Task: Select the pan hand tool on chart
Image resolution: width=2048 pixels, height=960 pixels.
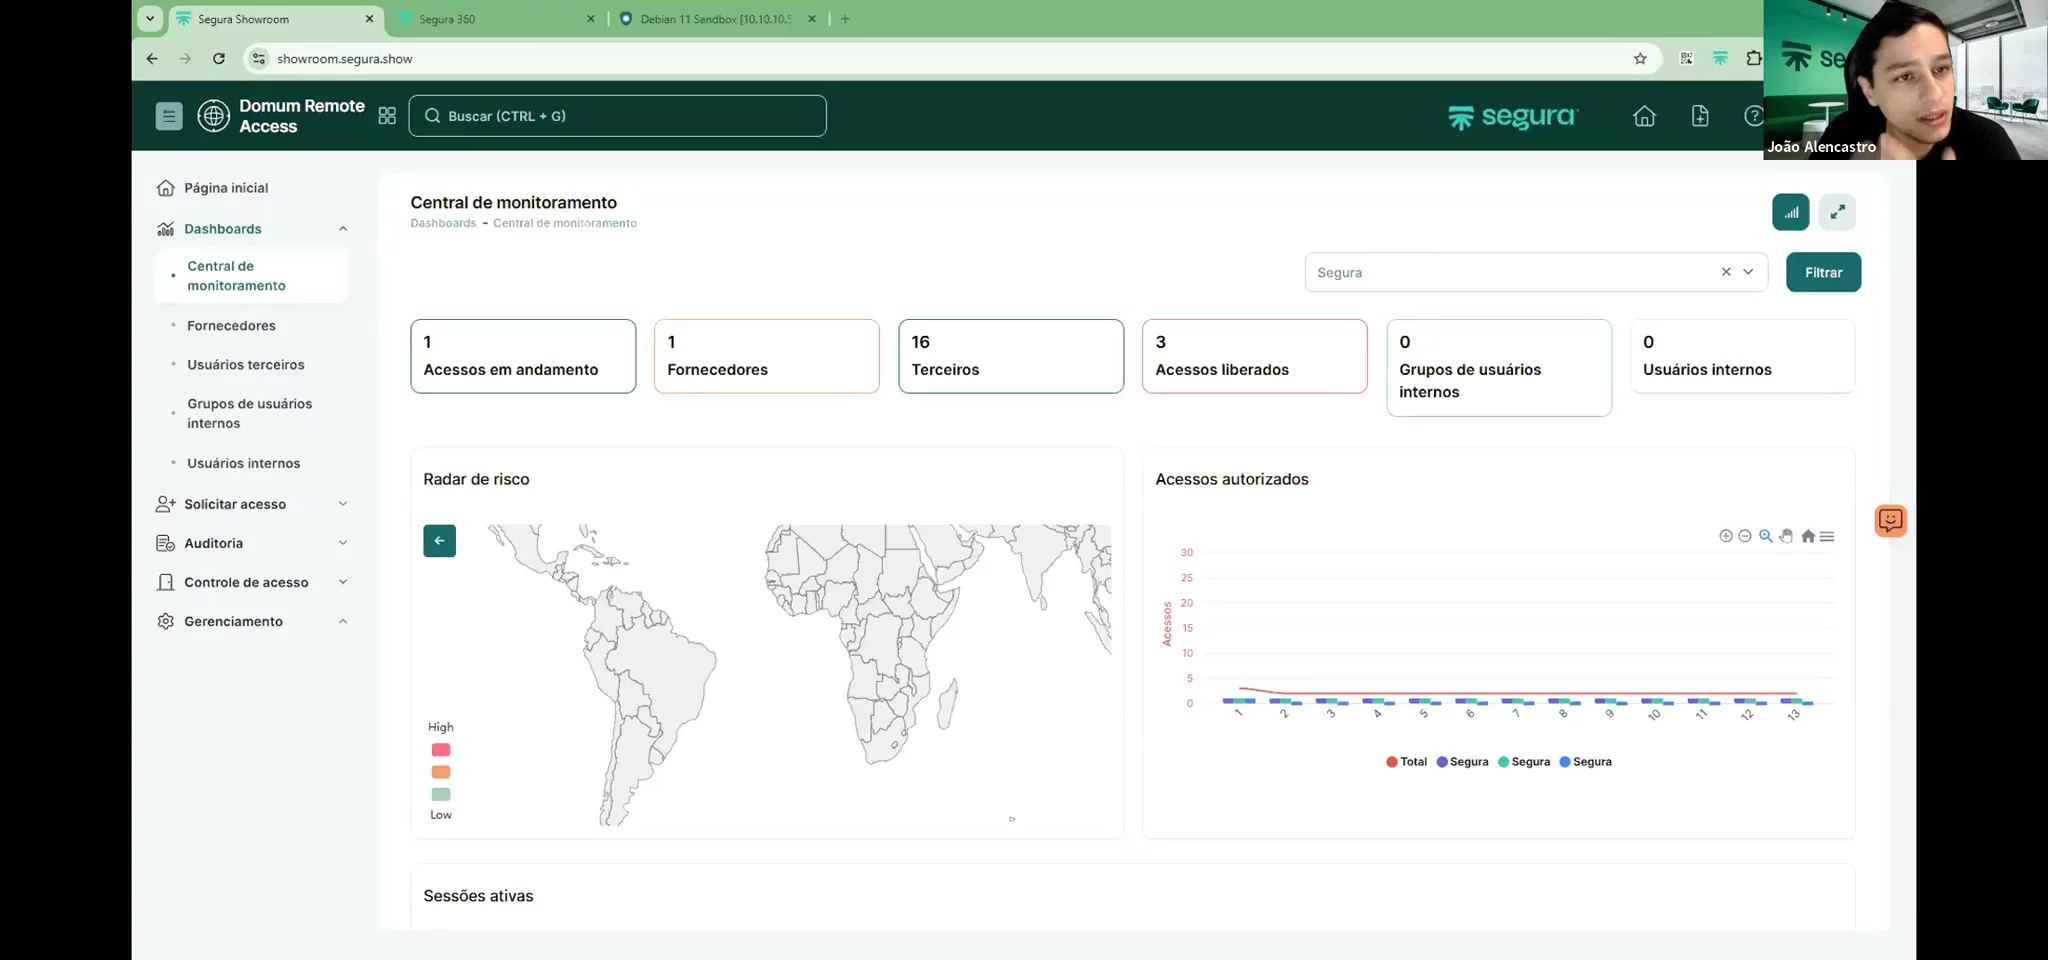Action: 1786,536
